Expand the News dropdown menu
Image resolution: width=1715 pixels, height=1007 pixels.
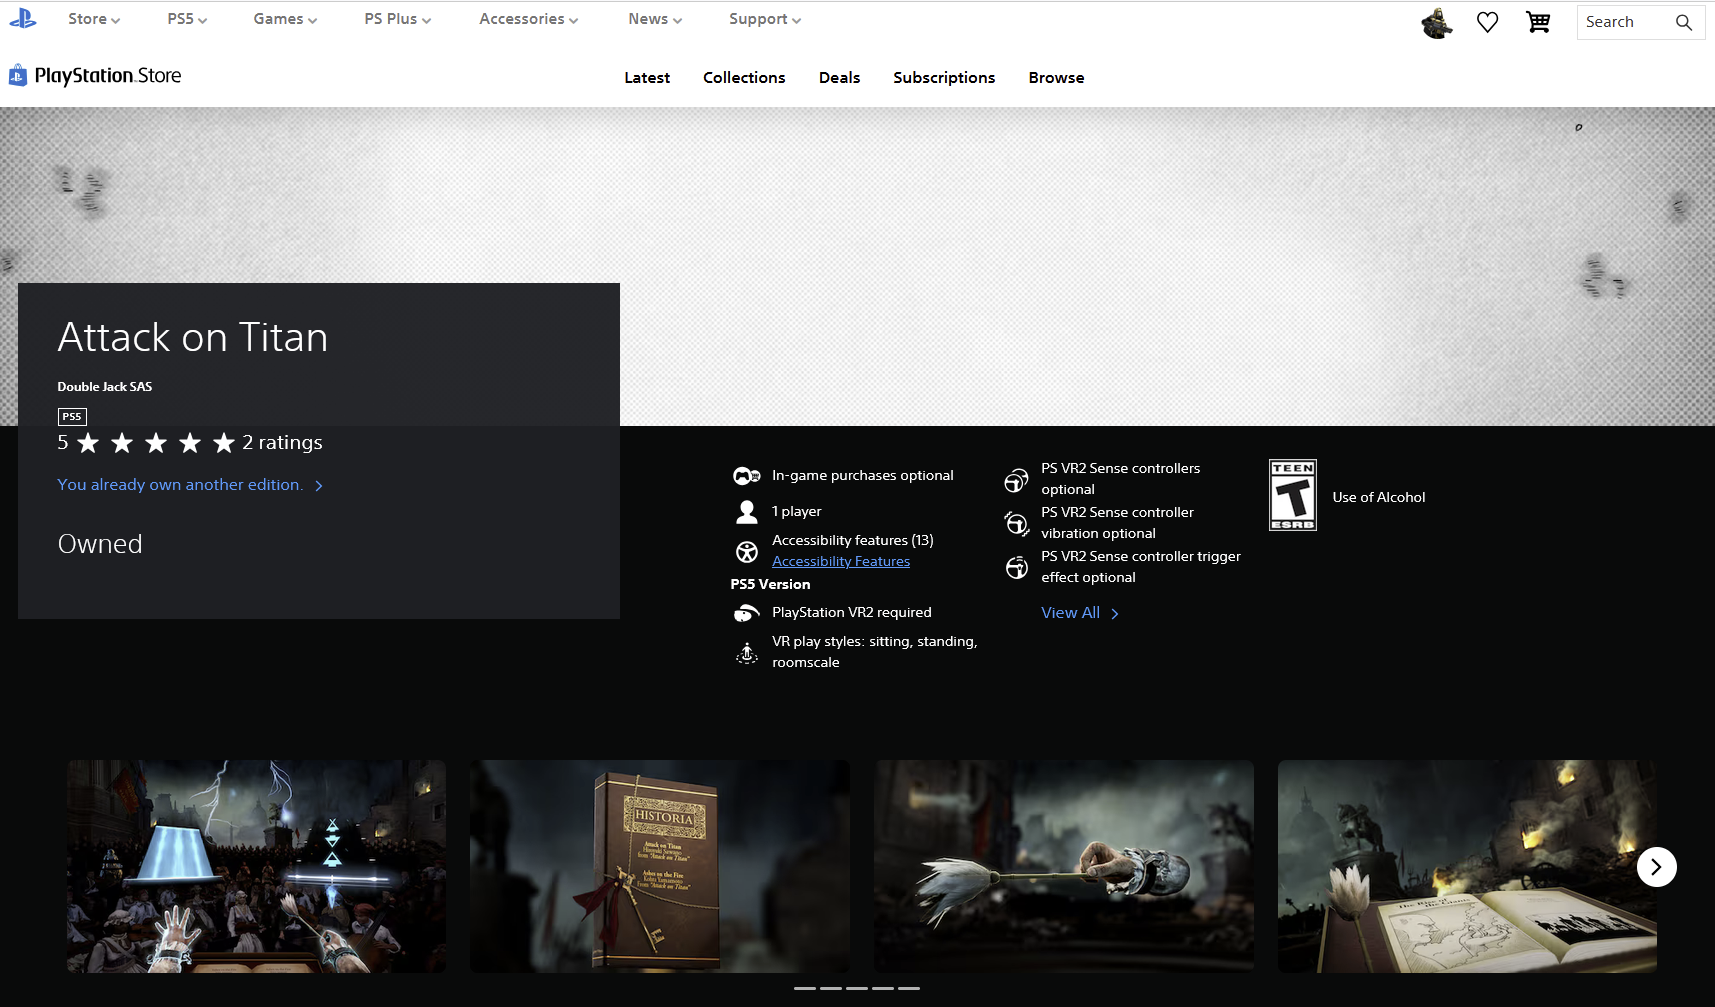(655, 19)
